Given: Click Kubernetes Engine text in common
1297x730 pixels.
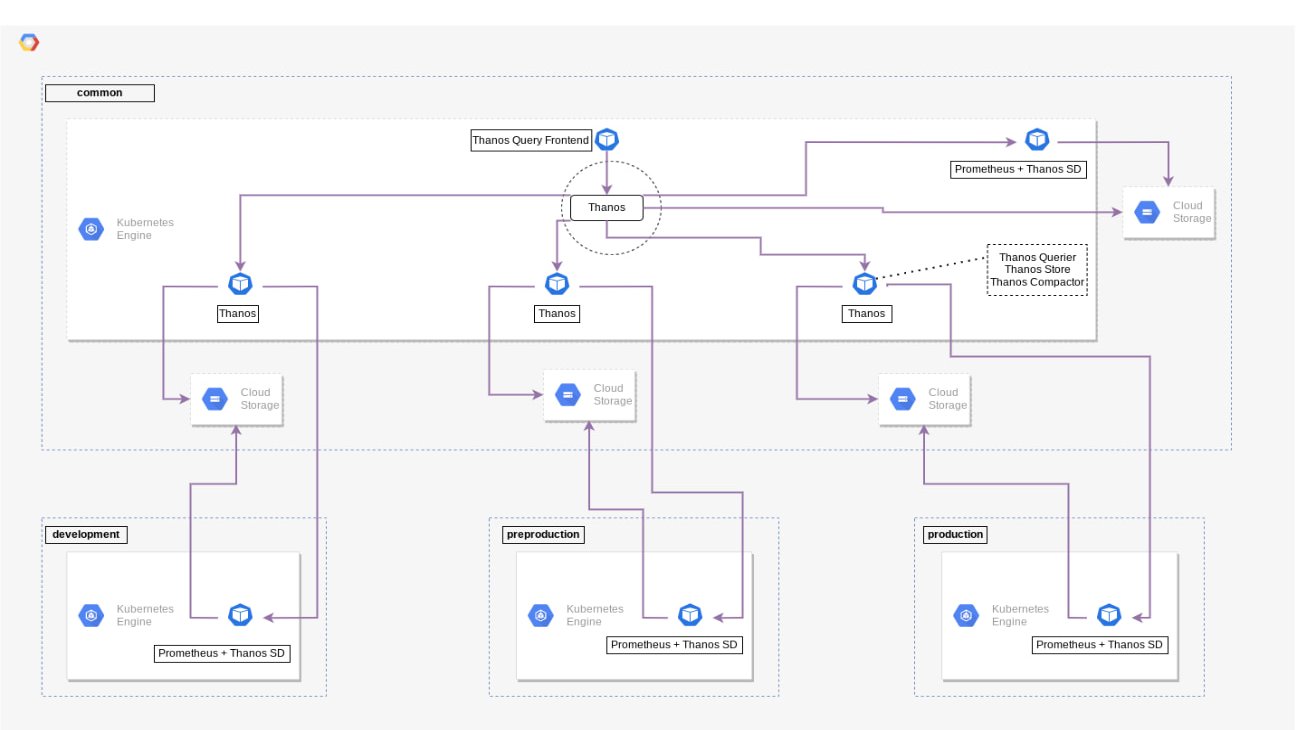Looking at the screenshot, I should (x=145, y=228).
